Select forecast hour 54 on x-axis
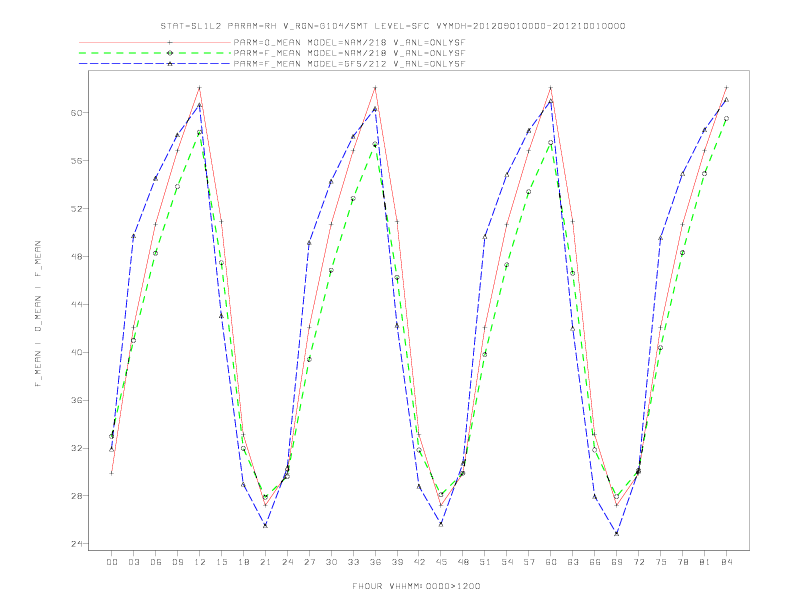The image size is (792, 612). click(x=507, y=562)
